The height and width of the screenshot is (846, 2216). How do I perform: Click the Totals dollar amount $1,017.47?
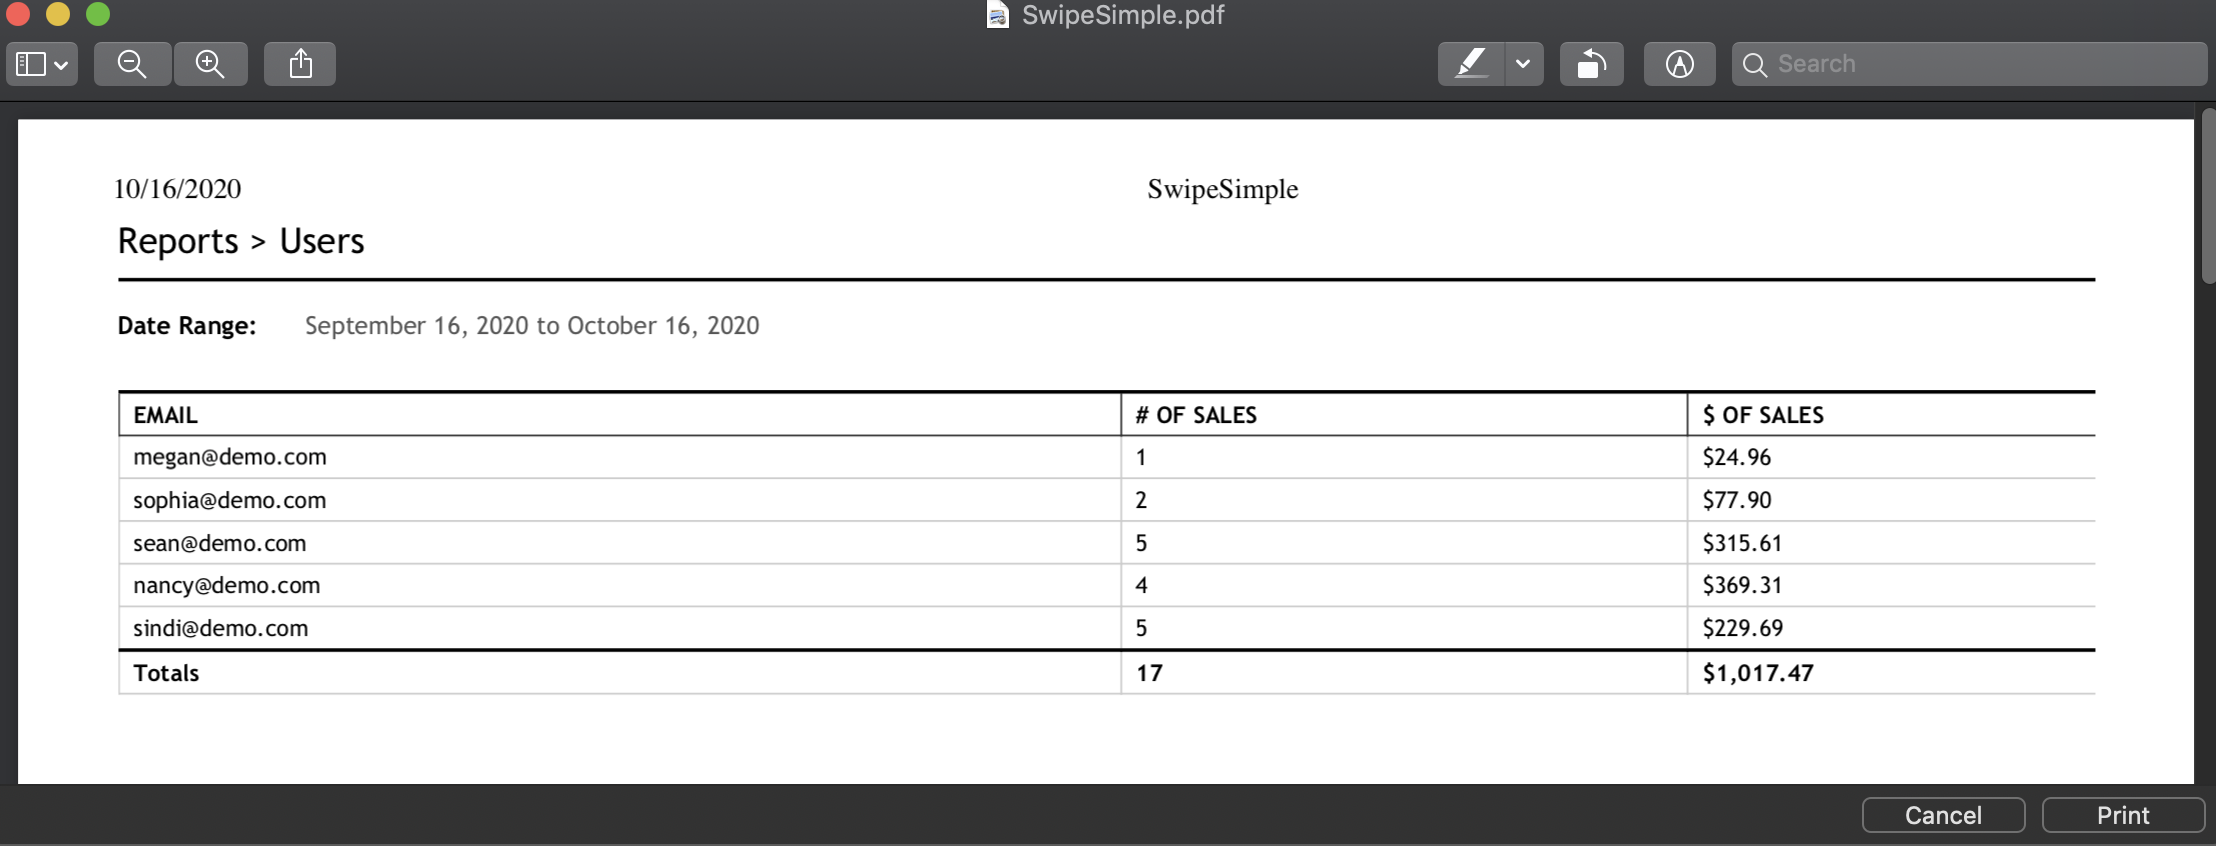click(1758, 673)
